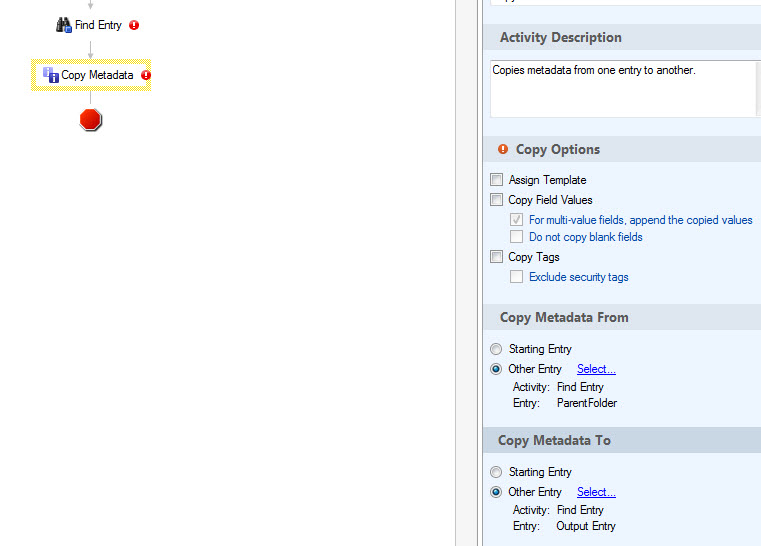Viewport: 761px width, 546px height.
Task: Check the Copy Field Values option
Action: (x=497, y=200)
